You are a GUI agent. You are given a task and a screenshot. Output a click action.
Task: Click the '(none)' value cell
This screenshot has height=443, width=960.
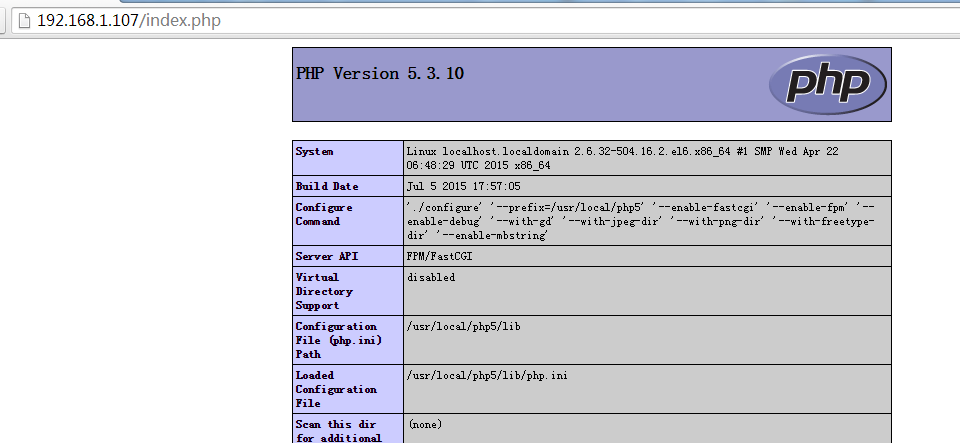click(x=647, y=428)
